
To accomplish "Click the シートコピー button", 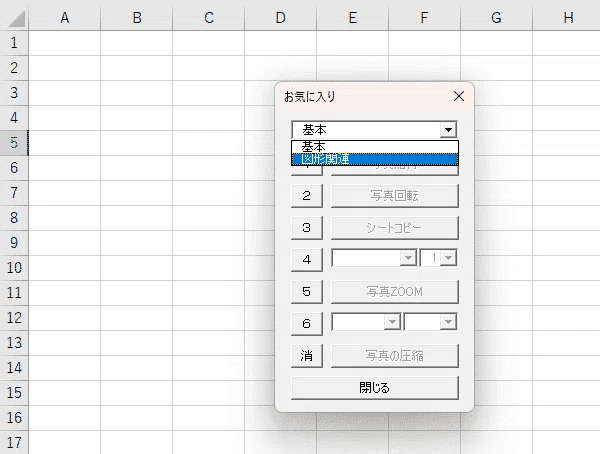I will tap(395, 228).
